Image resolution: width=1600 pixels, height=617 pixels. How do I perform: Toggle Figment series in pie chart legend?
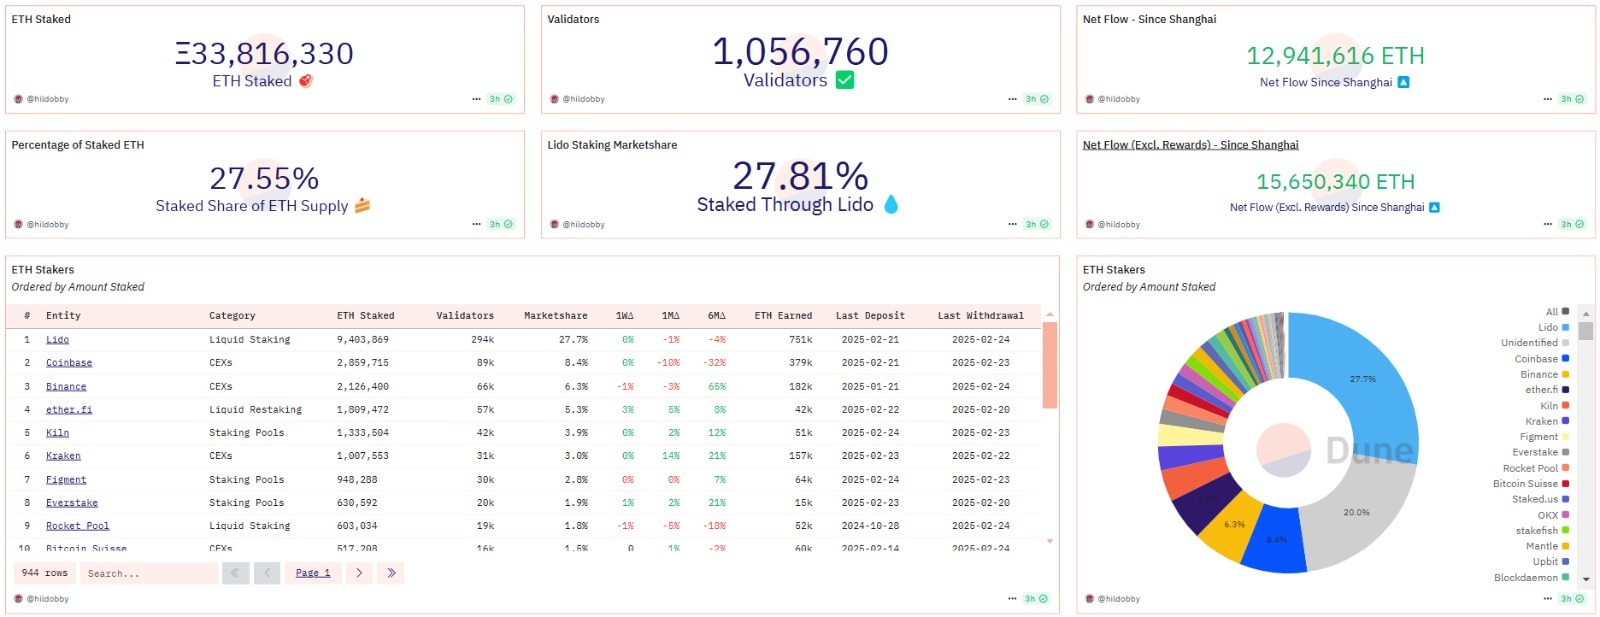1544,436
